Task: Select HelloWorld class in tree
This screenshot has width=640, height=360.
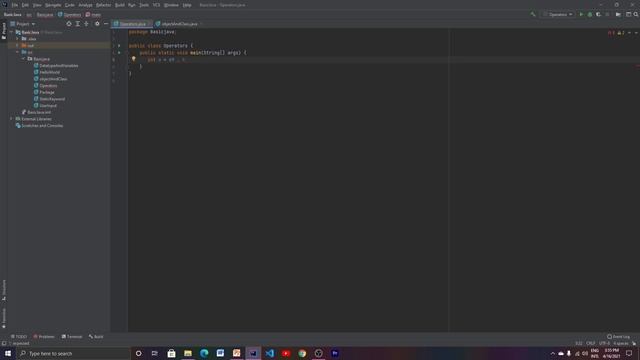Action: coord(46,72)
